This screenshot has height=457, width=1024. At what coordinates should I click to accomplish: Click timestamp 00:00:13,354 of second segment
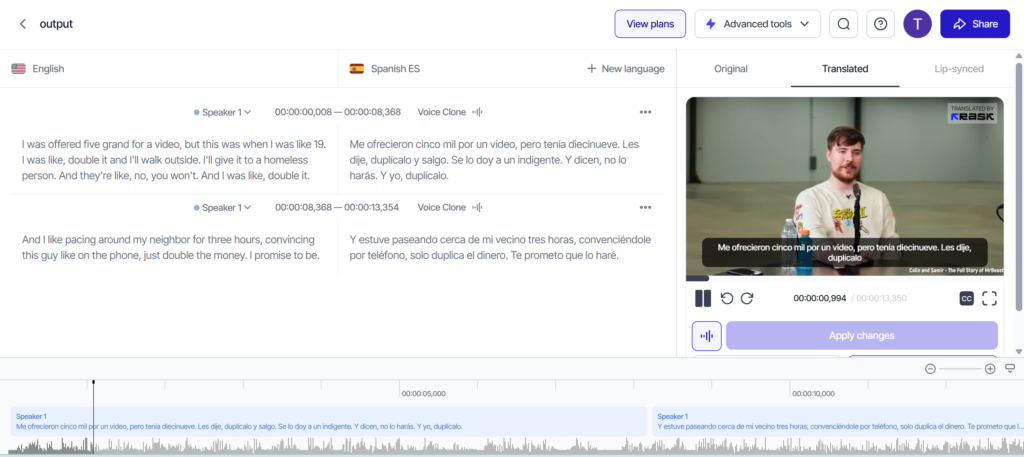(x=371, y=208)
